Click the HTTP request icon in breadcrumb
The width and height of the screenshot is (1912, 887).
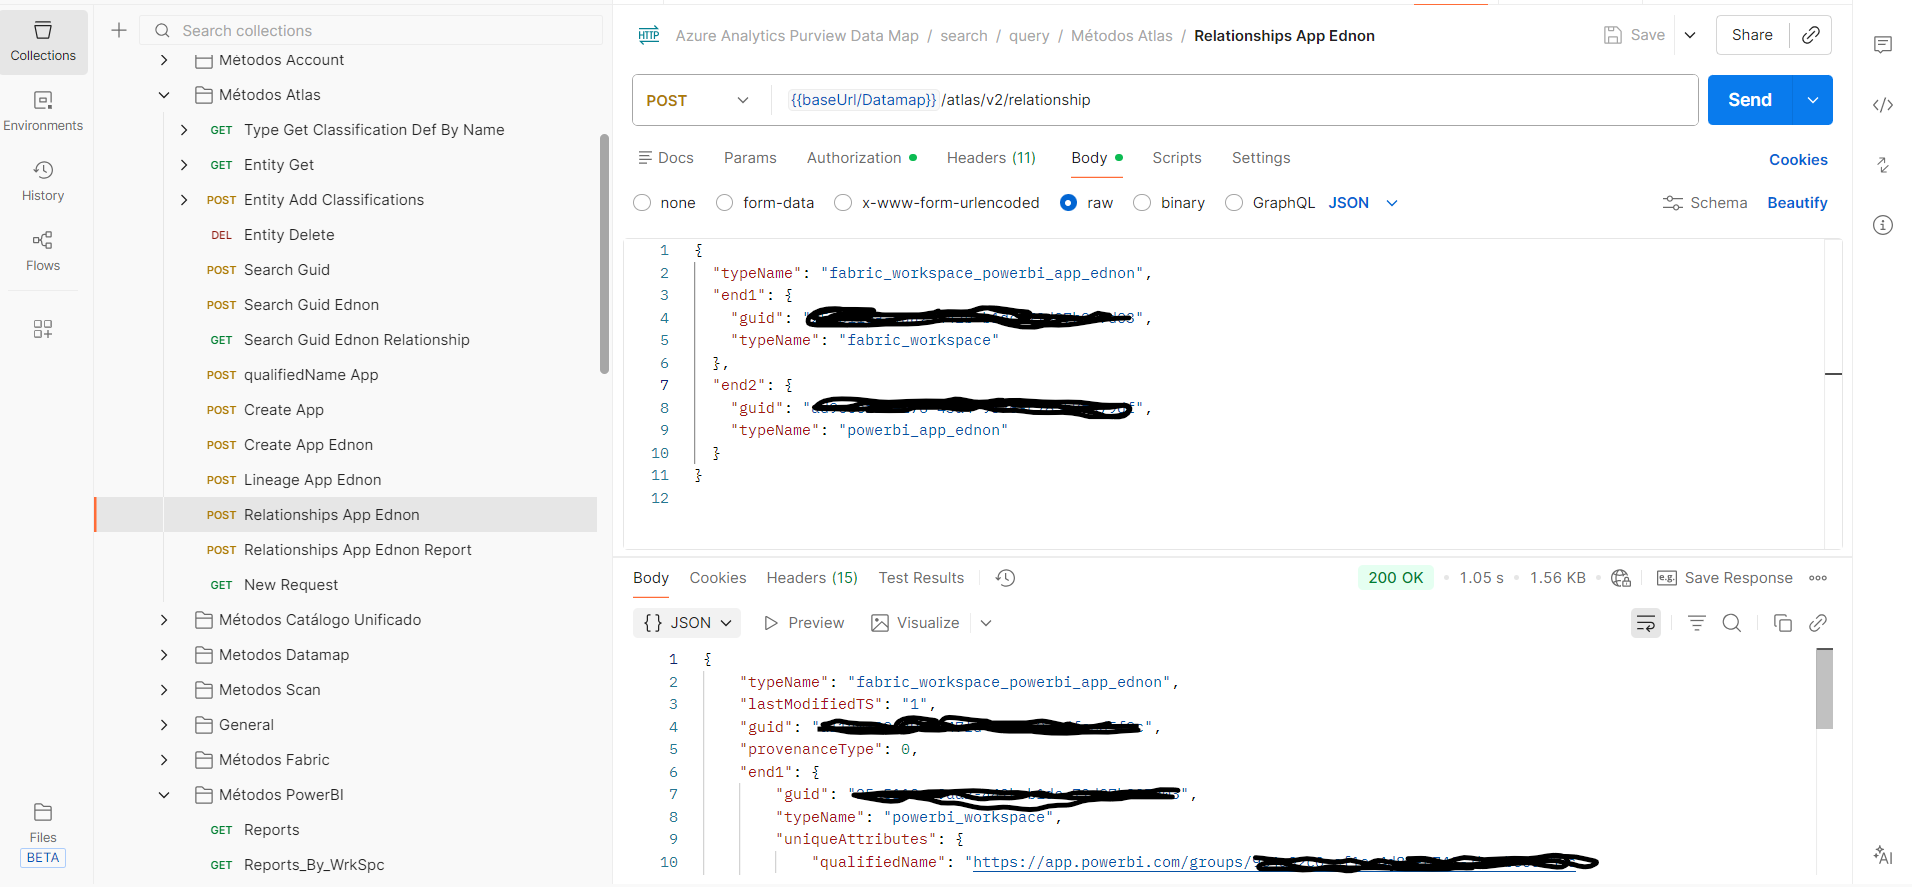click(649, 35)
